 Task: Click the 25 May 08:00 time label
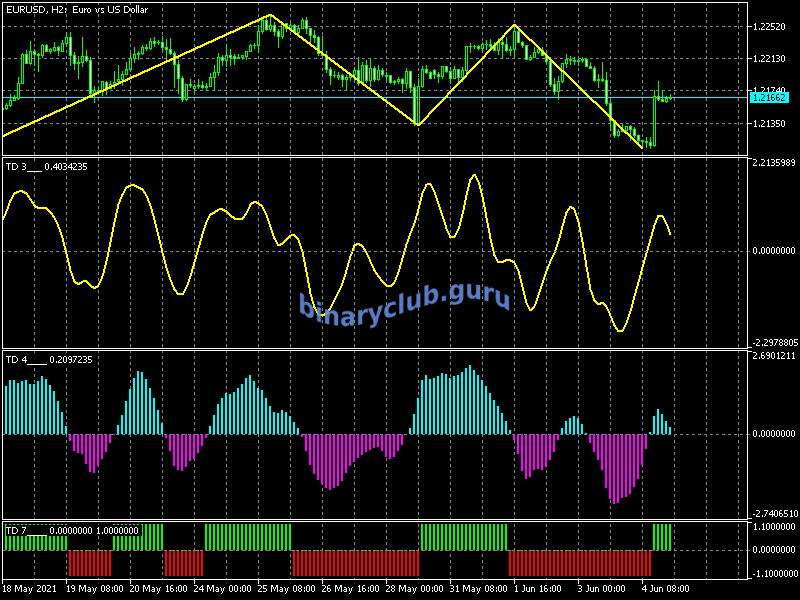(287, 588)
